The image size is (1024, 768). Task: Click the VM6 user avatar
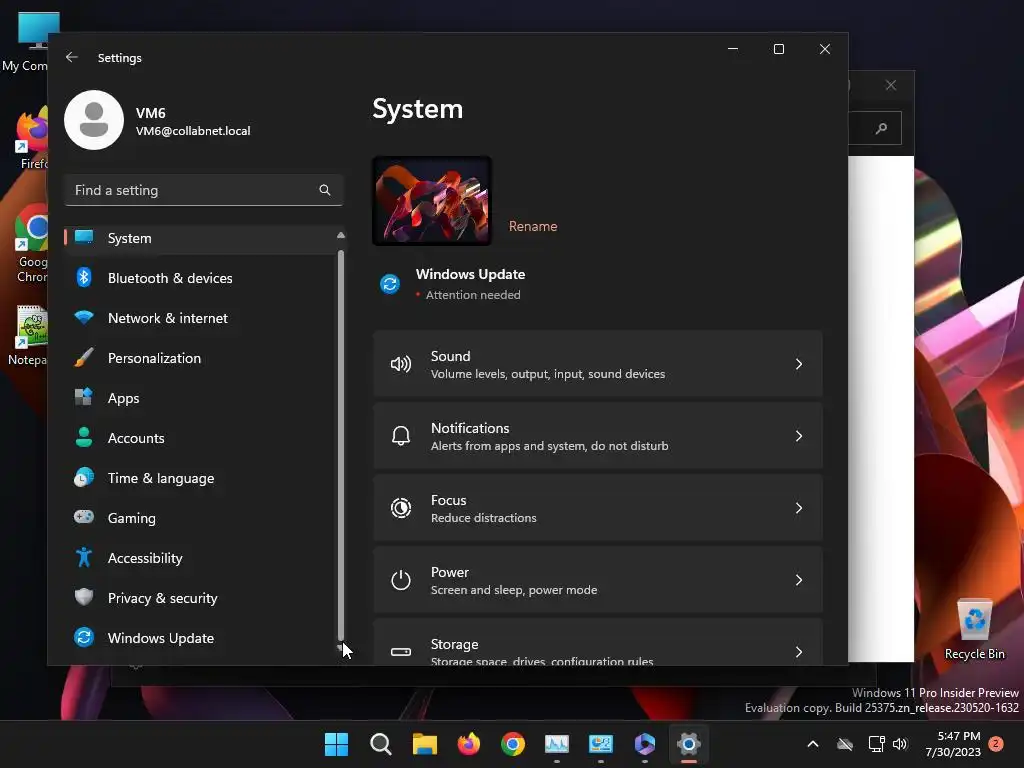pyautogui.click(x=94, y=120)
